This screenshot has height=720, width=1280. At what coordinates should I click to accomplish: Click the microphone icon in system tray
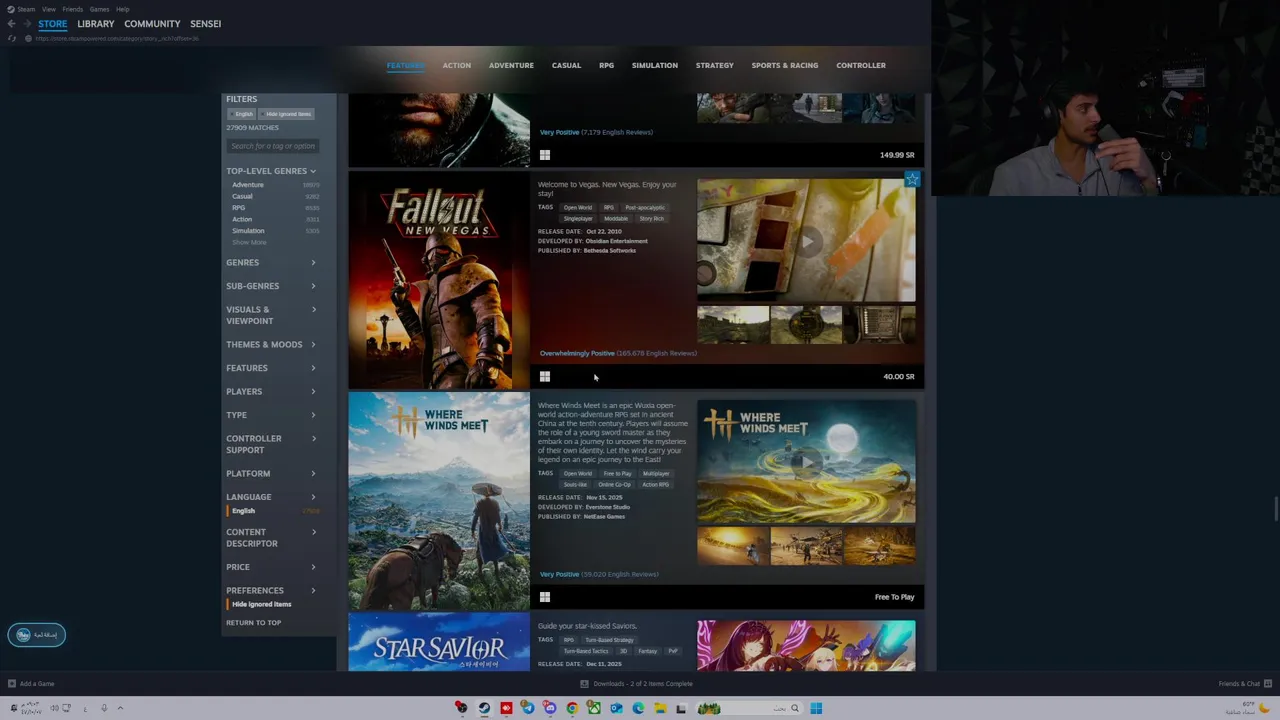[x=103, y=708]
